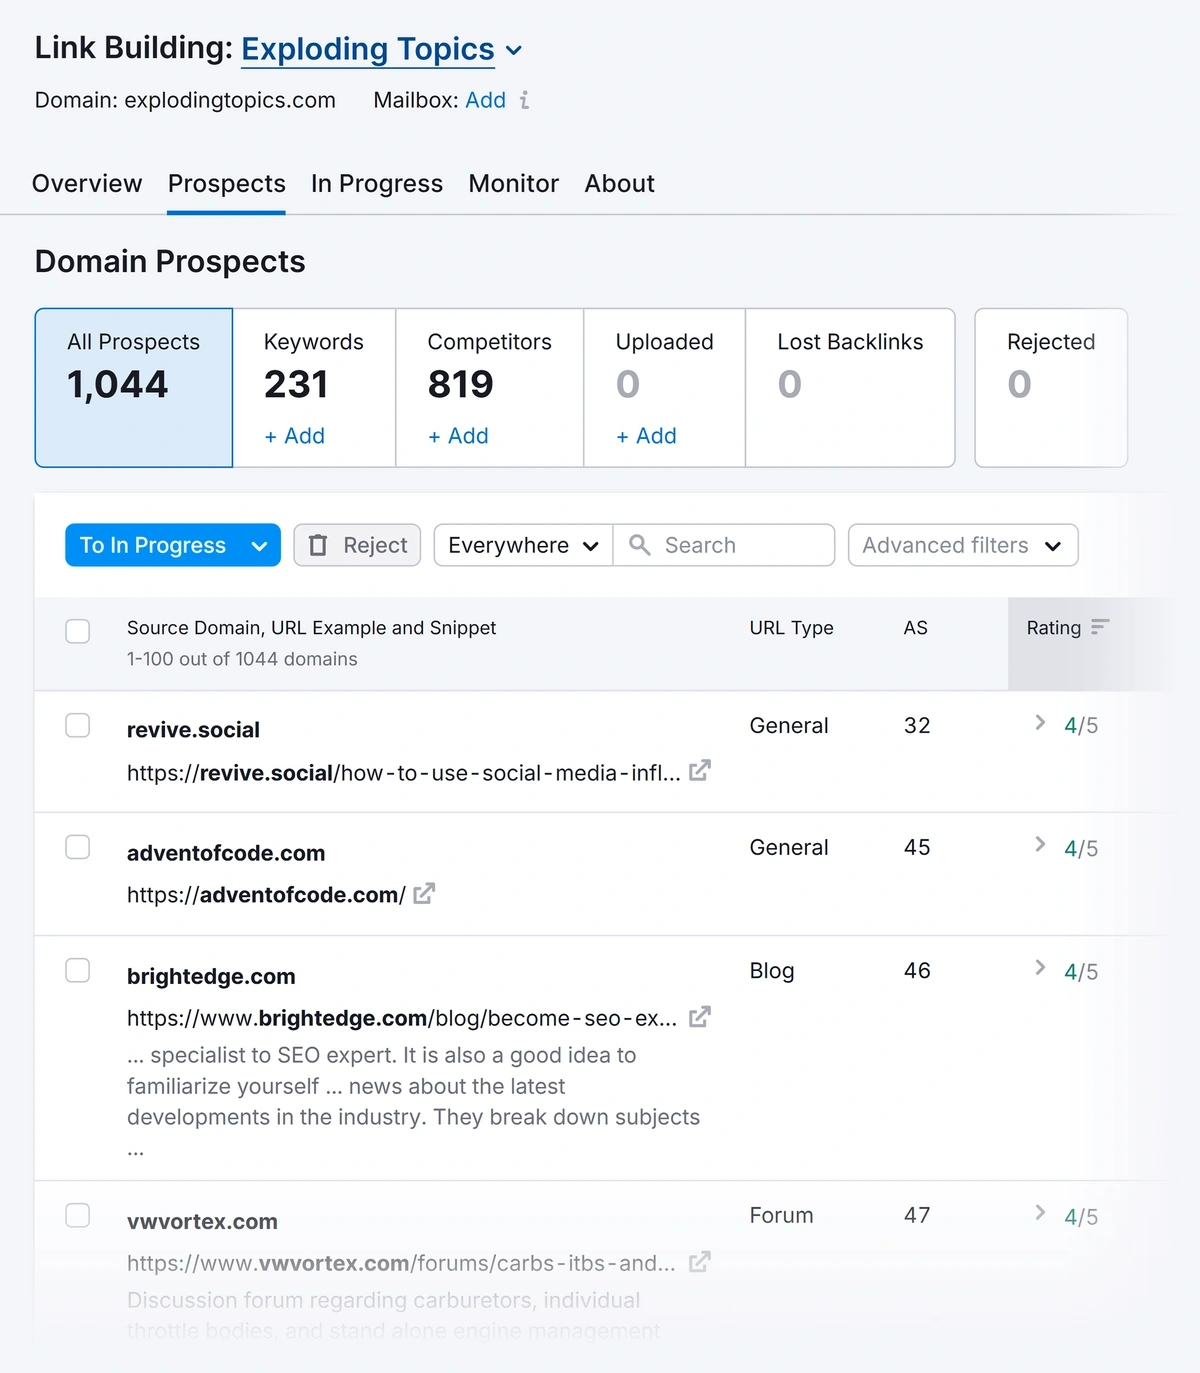This screenshot has width=1200, height=1373.
Task: Open the Everywhere scope dropdown
Action: click(523, 545)
